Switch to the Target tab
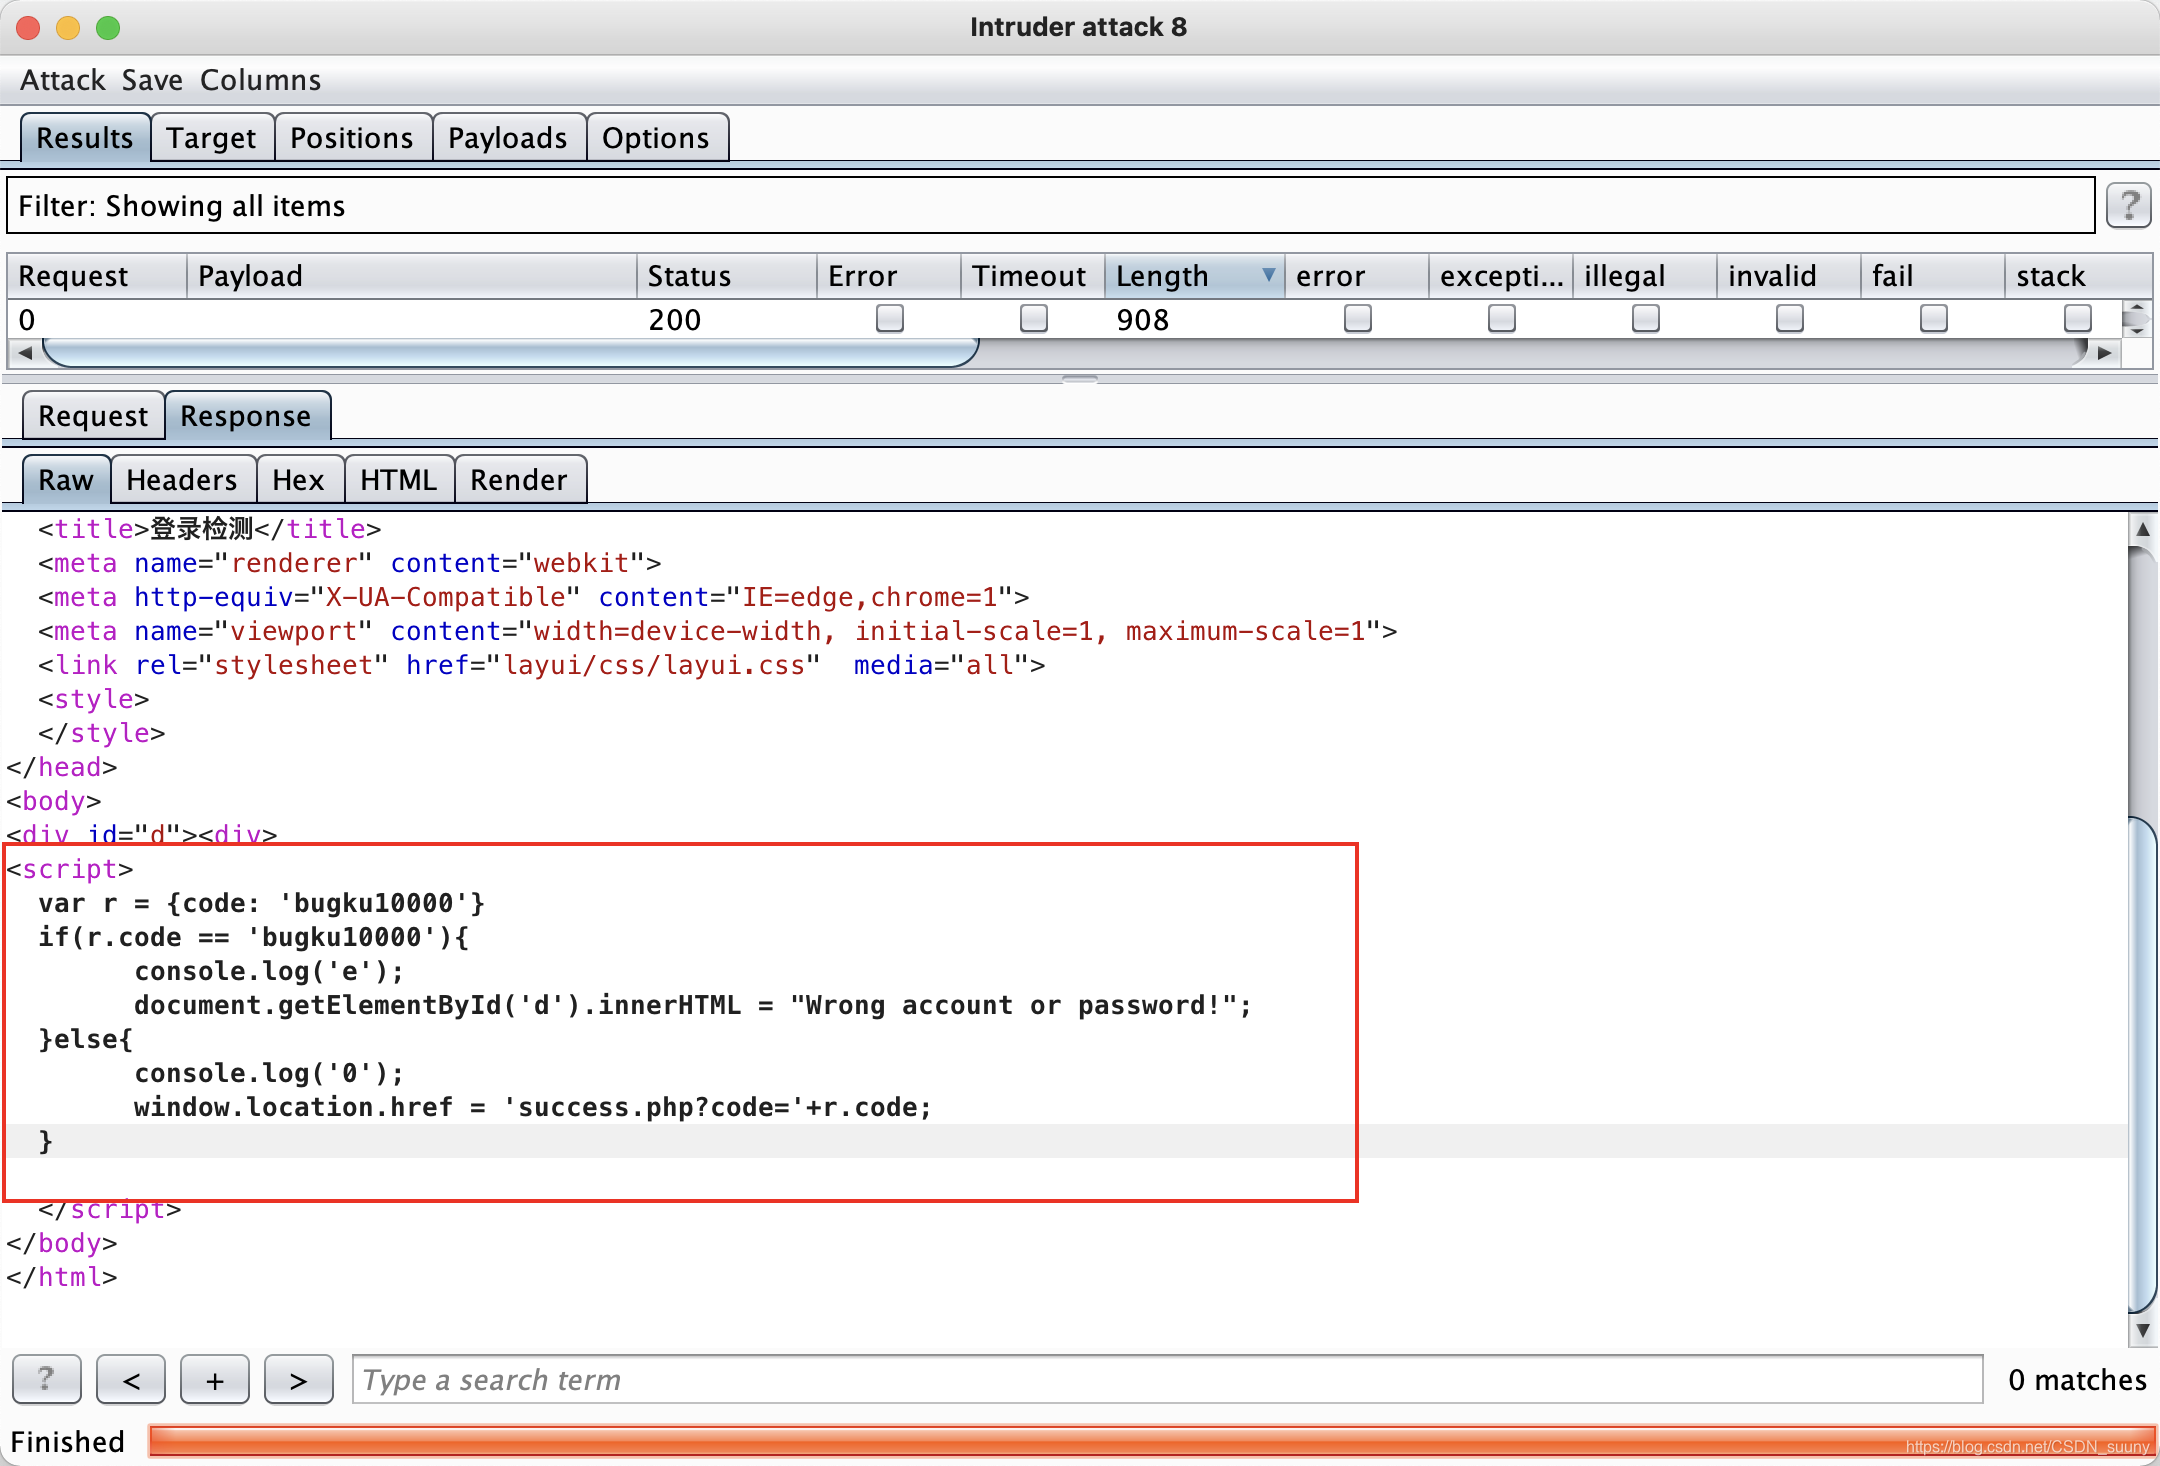Screen dimensions: 2160x1466 click(x=211, y=137)
